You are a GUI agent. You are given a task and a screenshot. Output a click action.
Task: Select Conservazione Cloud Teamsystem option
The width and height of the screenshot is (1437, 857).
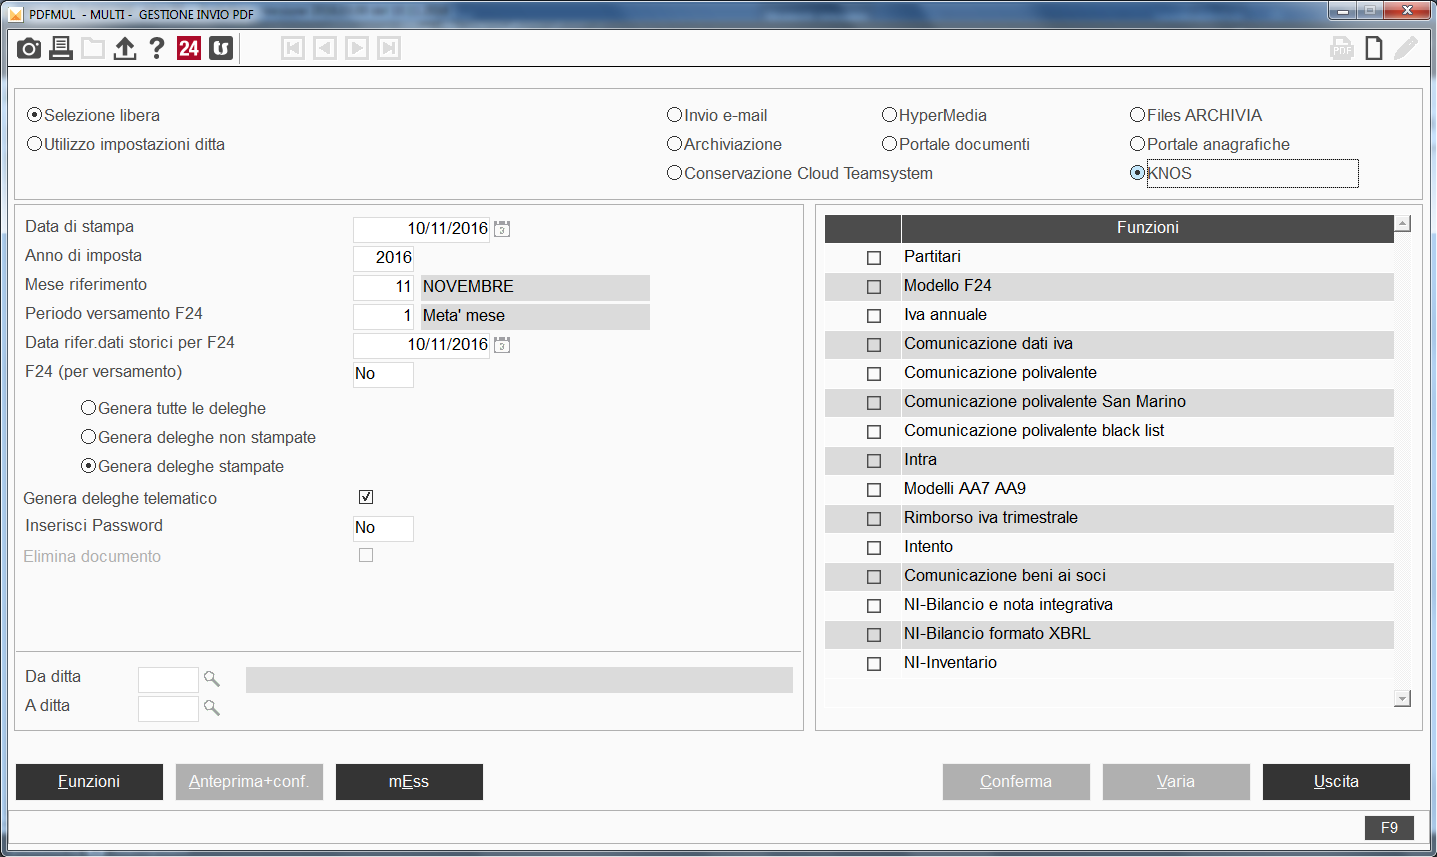click(675, 173)
